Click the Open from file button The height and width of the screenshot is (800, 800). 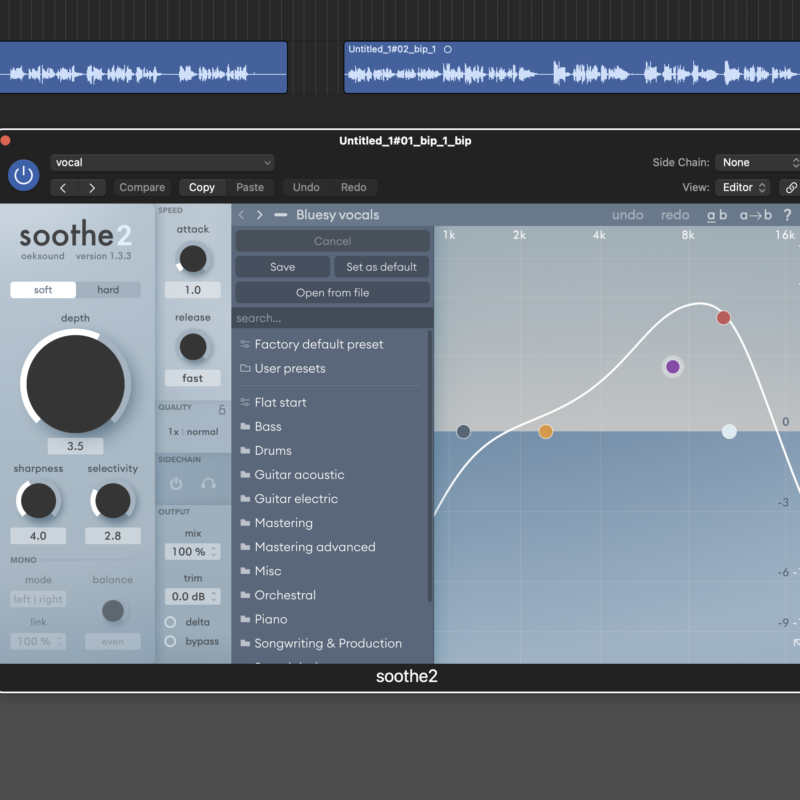[x=332, y=293]
